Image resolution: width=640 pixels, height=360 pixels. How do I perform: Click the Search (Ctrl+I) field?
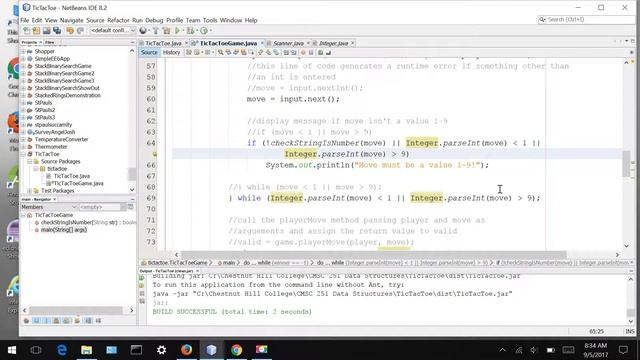tap(587, 20)
